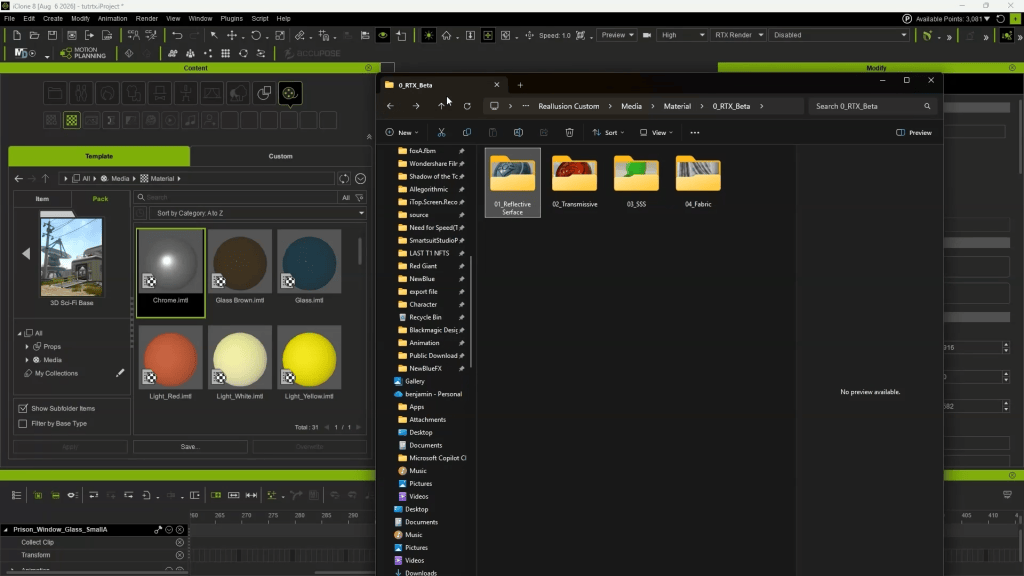
Task: Refresh the File Explorer folder view
Action: click(467, 106)
